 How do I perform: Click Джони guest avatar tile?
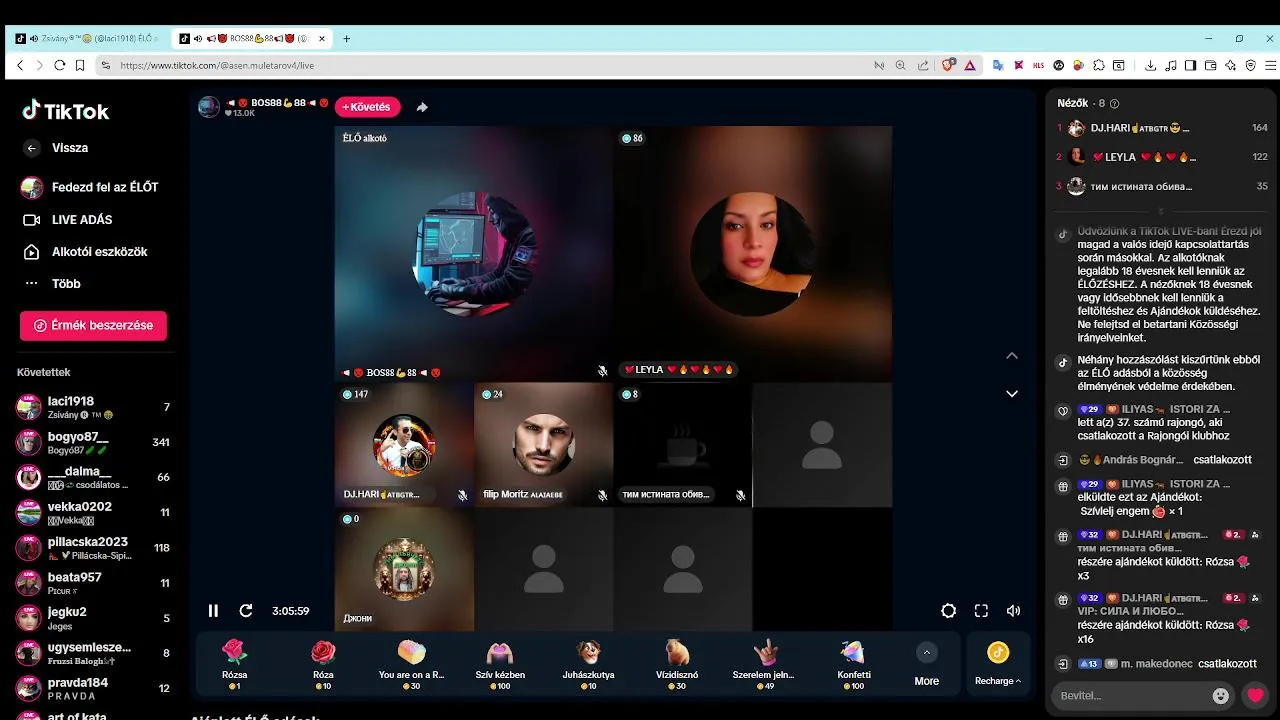coord(404,569)
